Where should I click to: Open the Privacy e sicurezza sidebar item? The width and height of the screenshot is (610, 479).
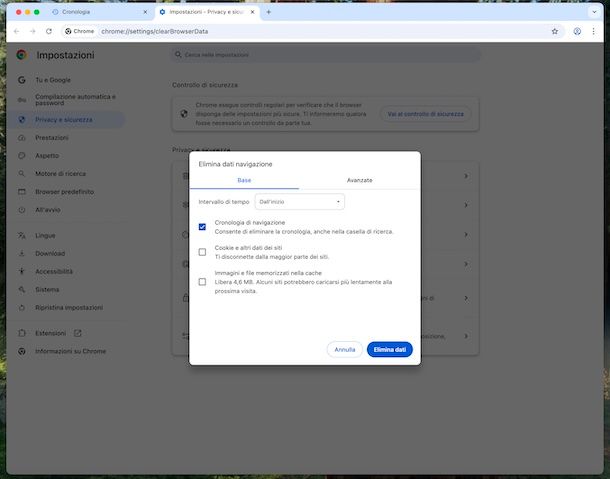64,119
